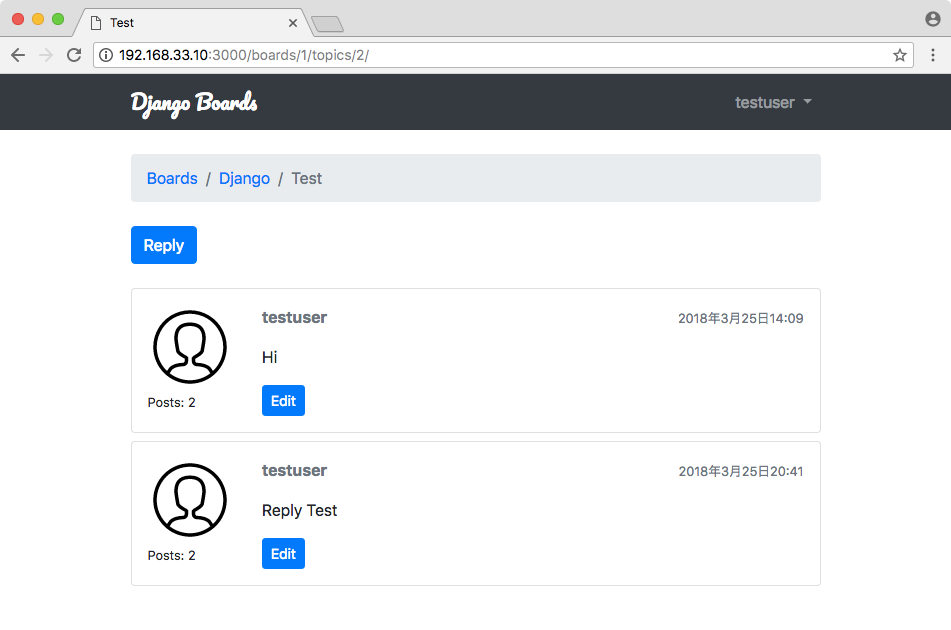Edit the Hi post
Screen dimensions: 951x630
coord(283,400)
